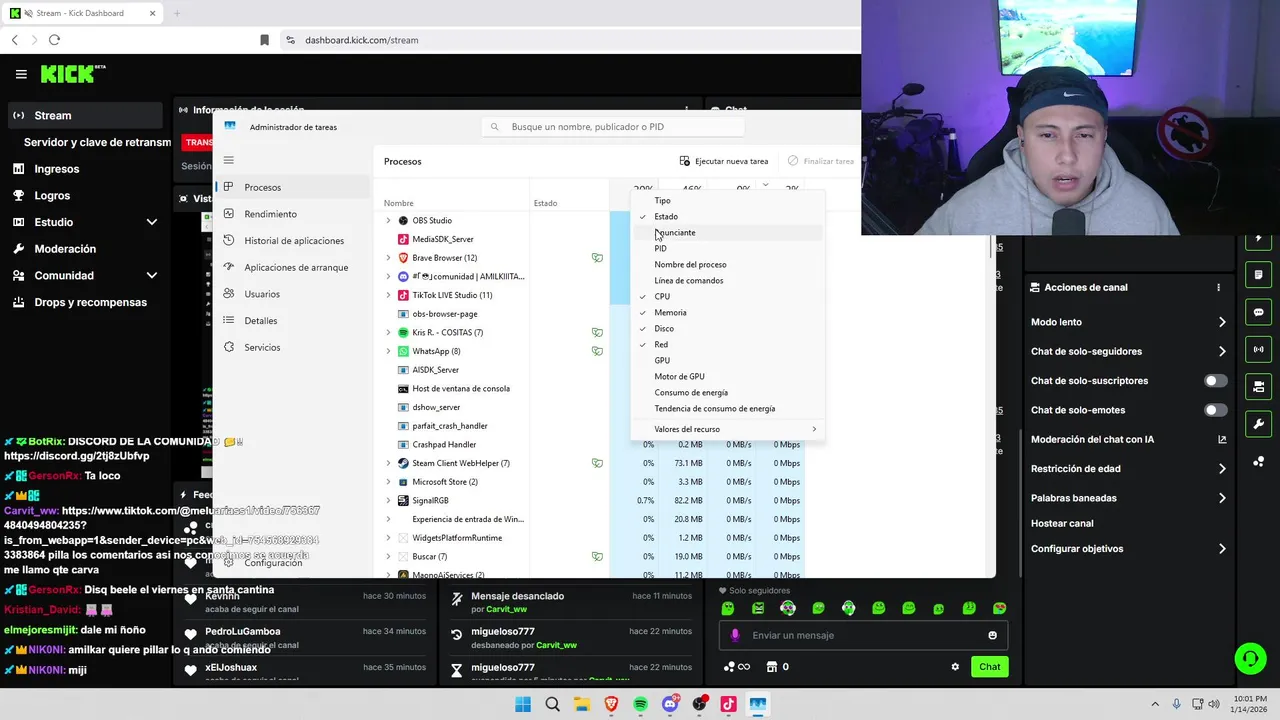Click the browser address bar
Screen dimensions: 1280x720
click(570, 40)
